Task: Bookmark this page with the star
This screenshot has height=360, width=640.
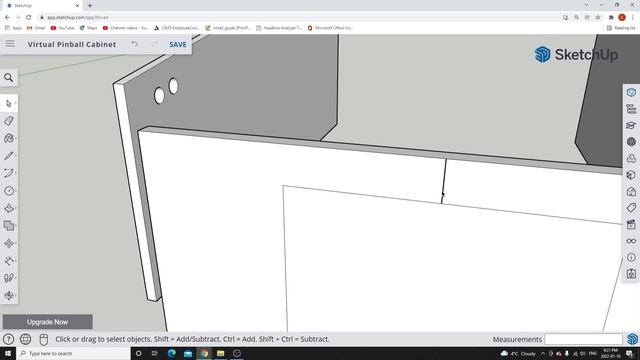Action: [598, 18]
